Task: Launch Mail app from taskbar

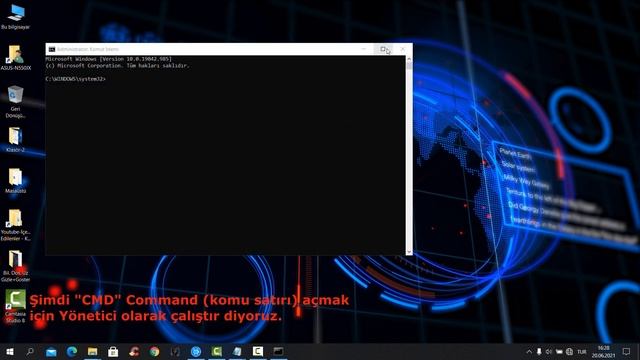Action: click(x=51, y=351)
